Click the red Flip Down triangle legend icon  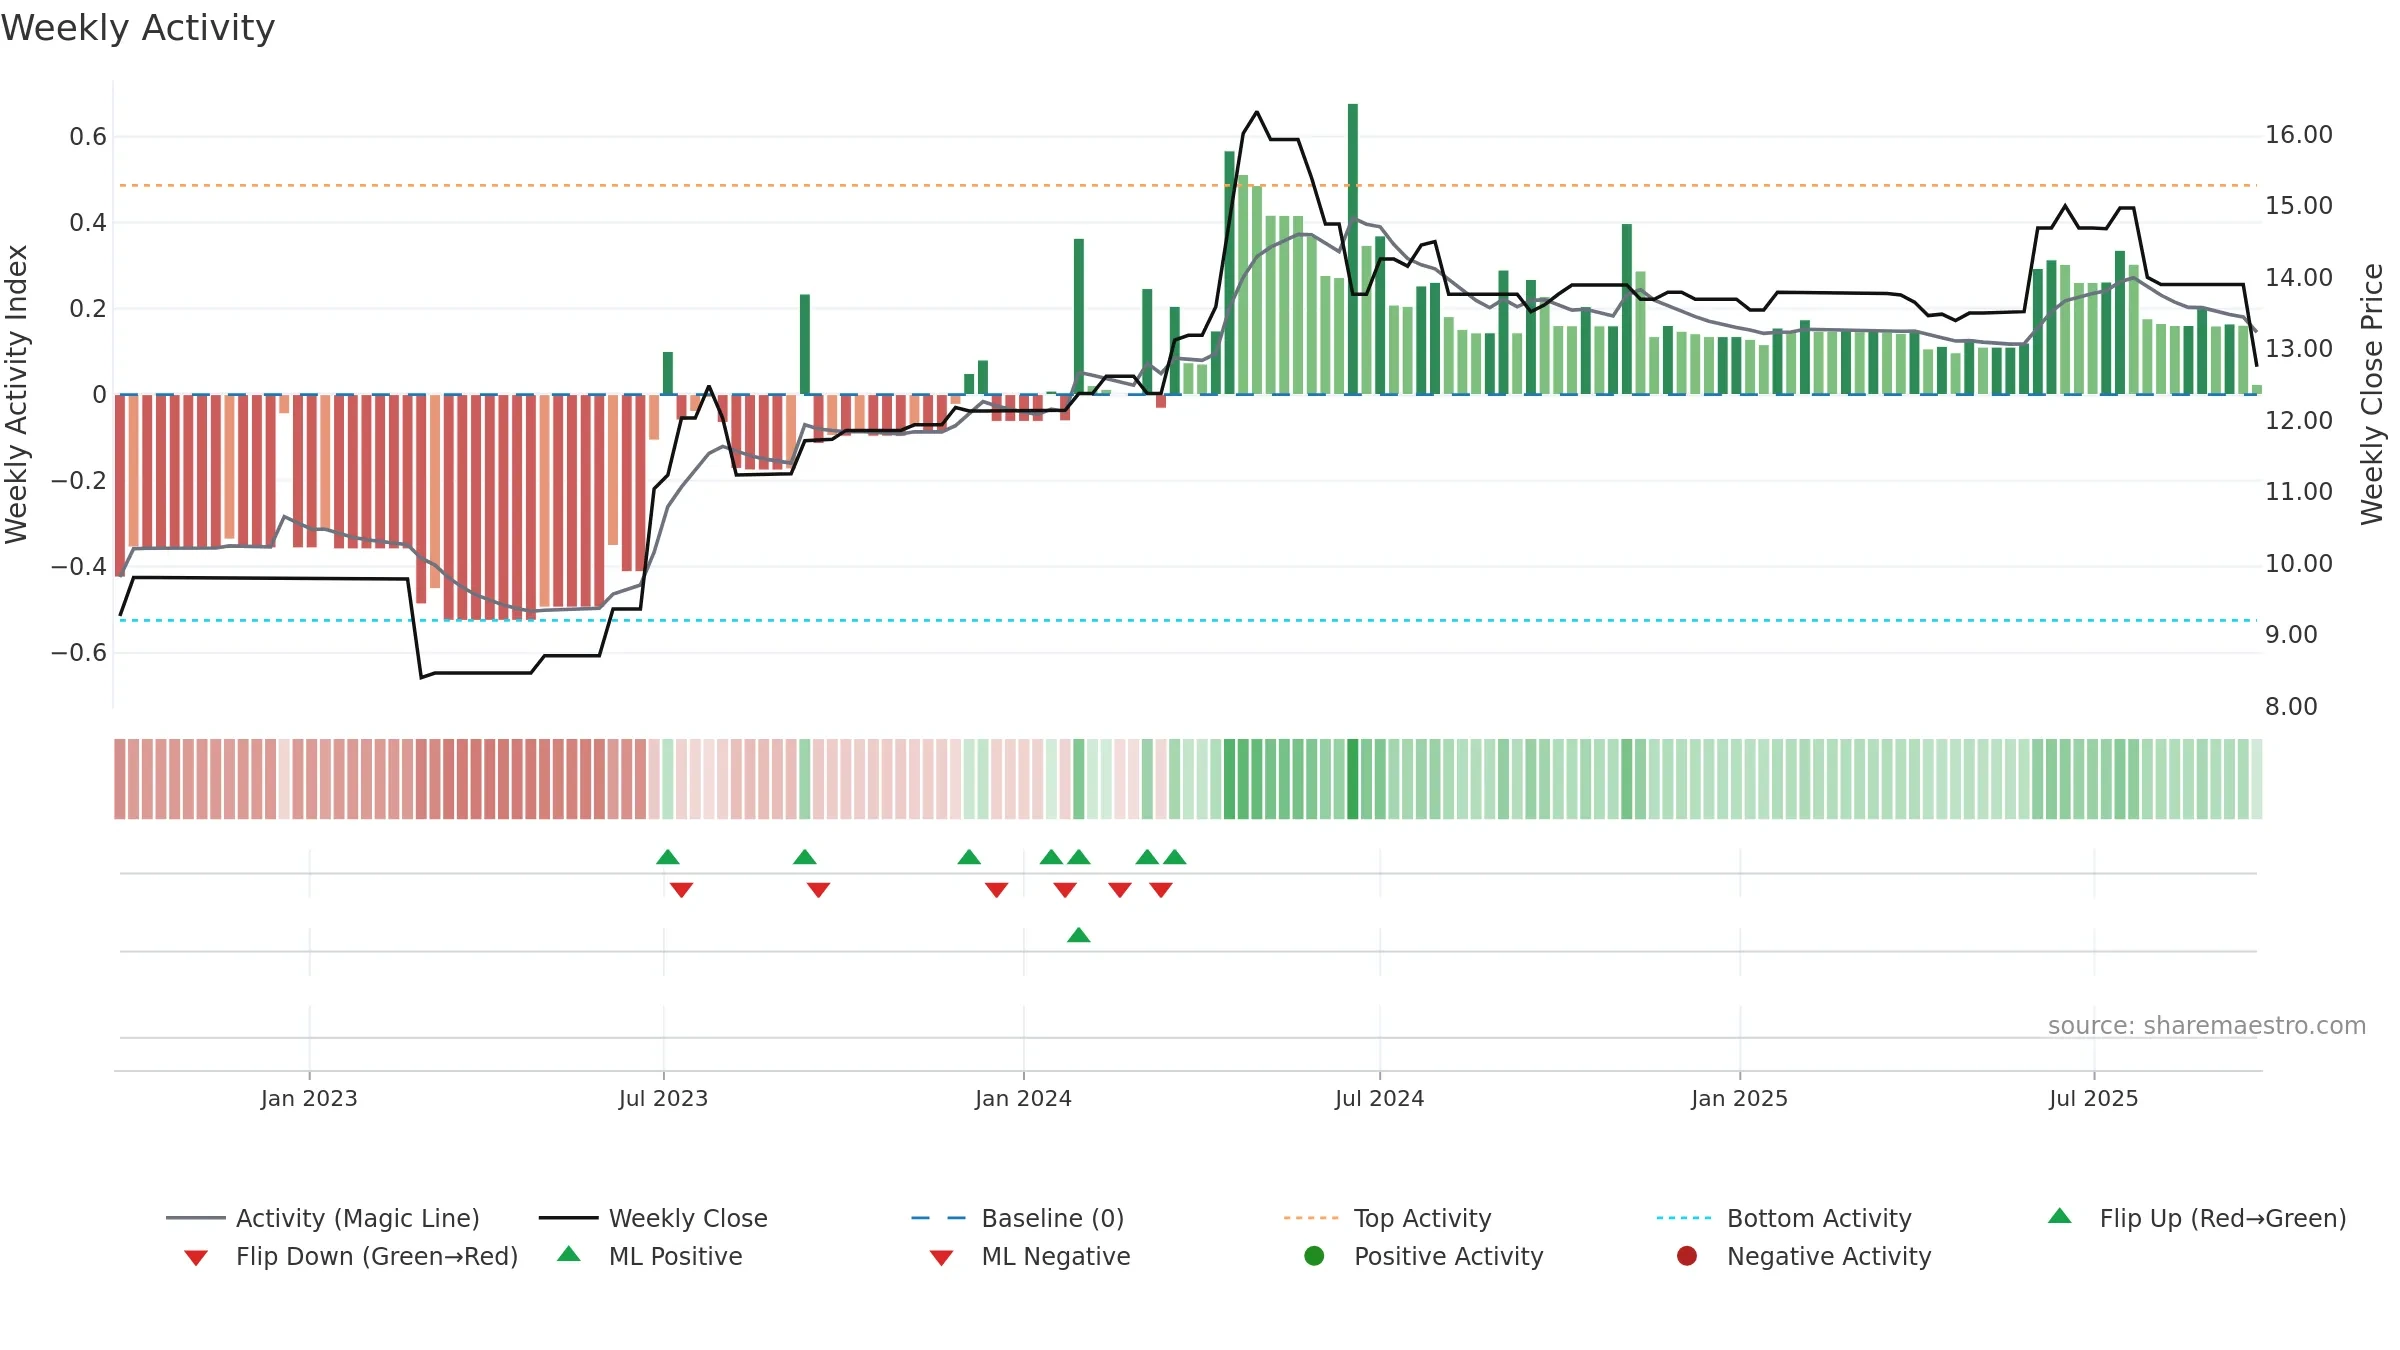tap(196, 1258)
